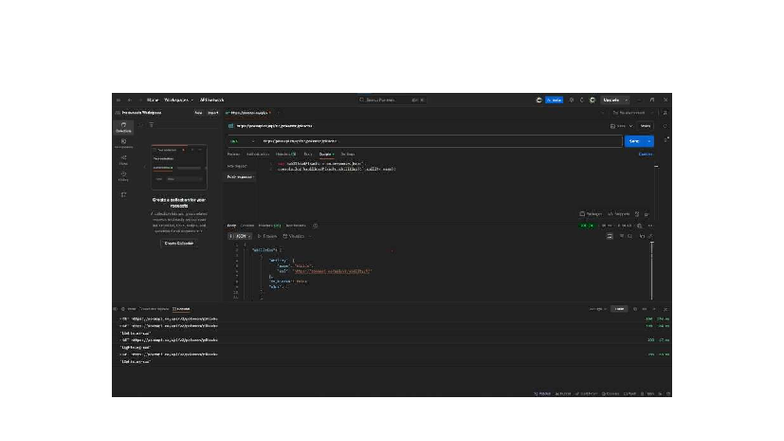
Task: Open the response more options ellipsis
Action: pyautogui.click(x=650, y=226)
